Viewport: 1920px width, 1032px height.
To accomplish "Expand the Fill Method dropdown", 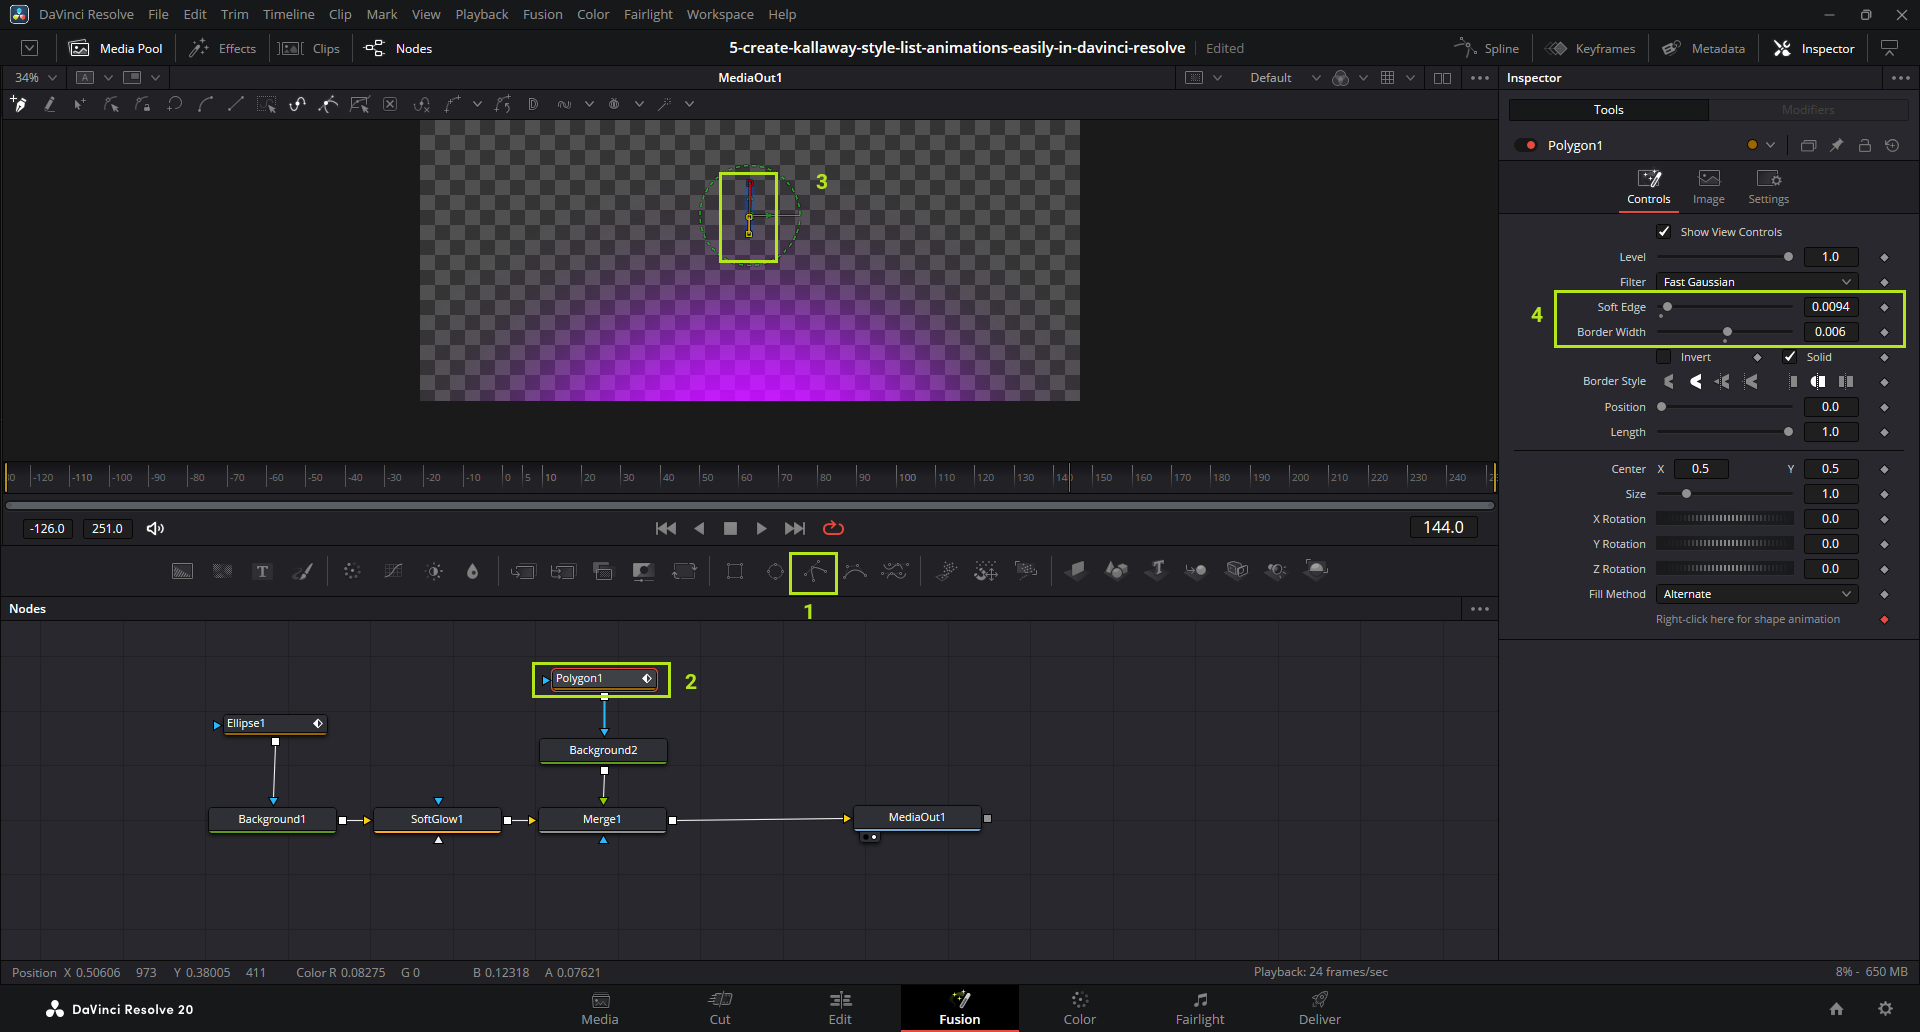I will (1757, 594).
